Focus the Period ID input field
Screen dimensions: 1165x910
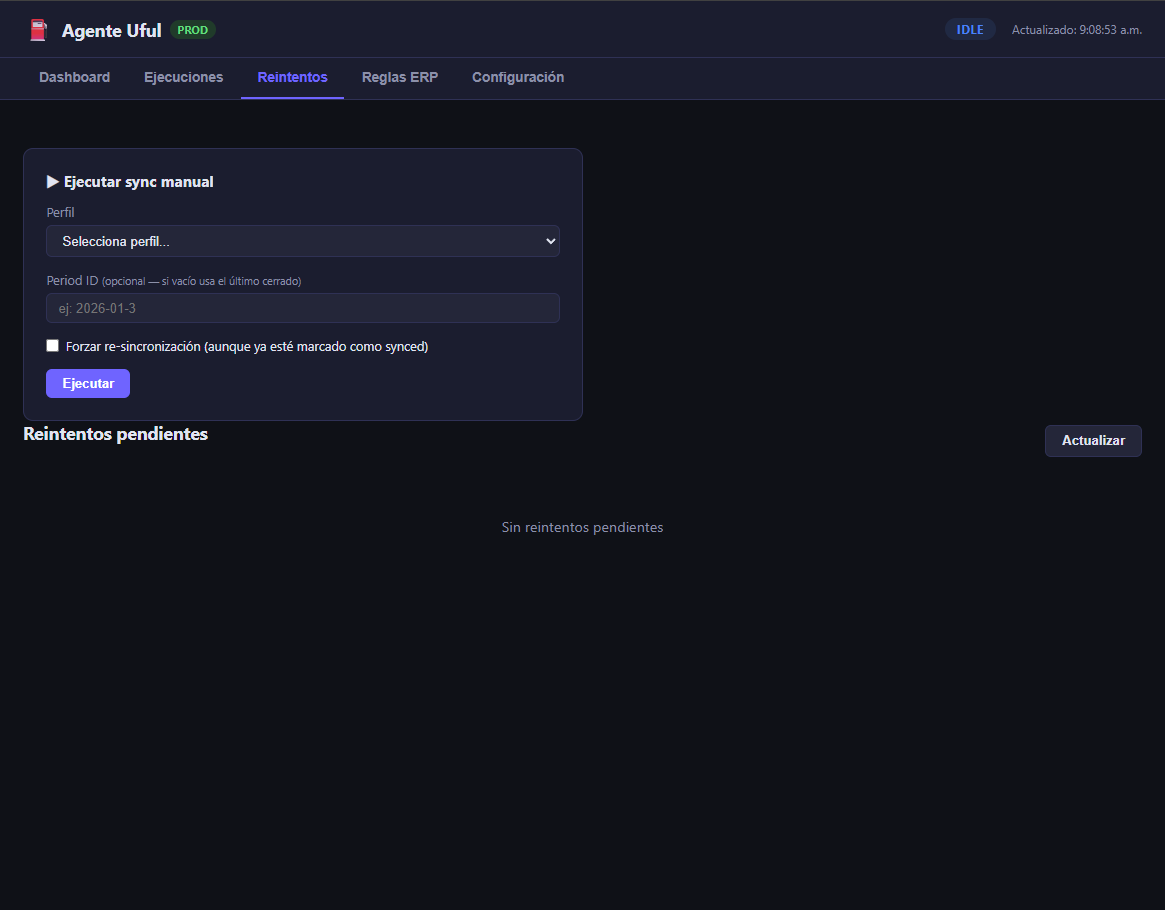(x=302, y=308)
